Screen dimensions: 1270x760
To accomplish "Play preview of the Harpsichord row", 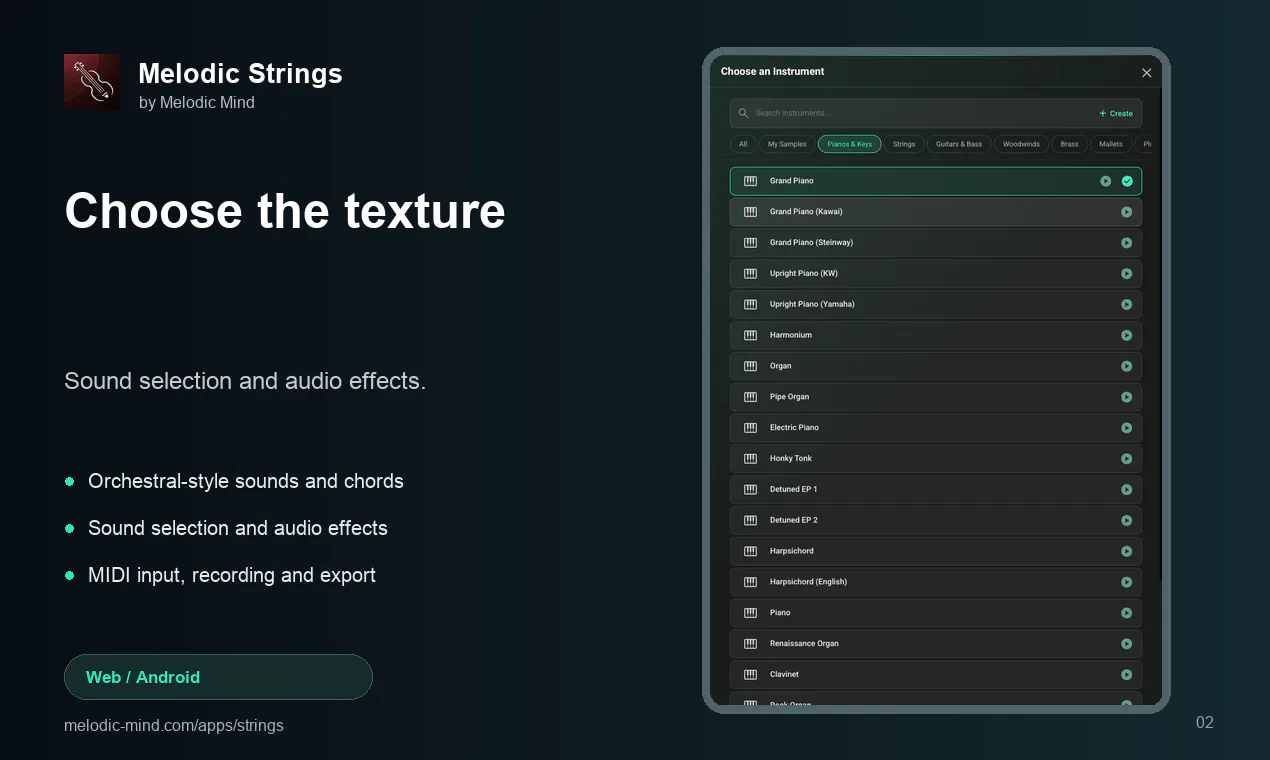I will (1126, 551).
